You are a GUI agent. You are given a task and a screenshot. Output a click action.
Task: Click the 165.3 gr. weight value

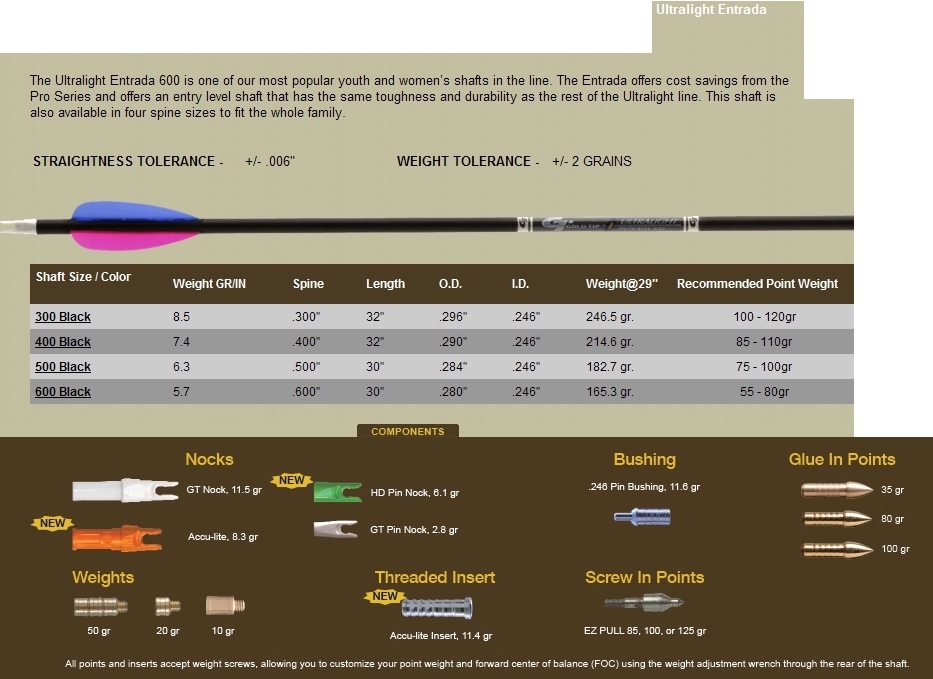pos(610,392)
